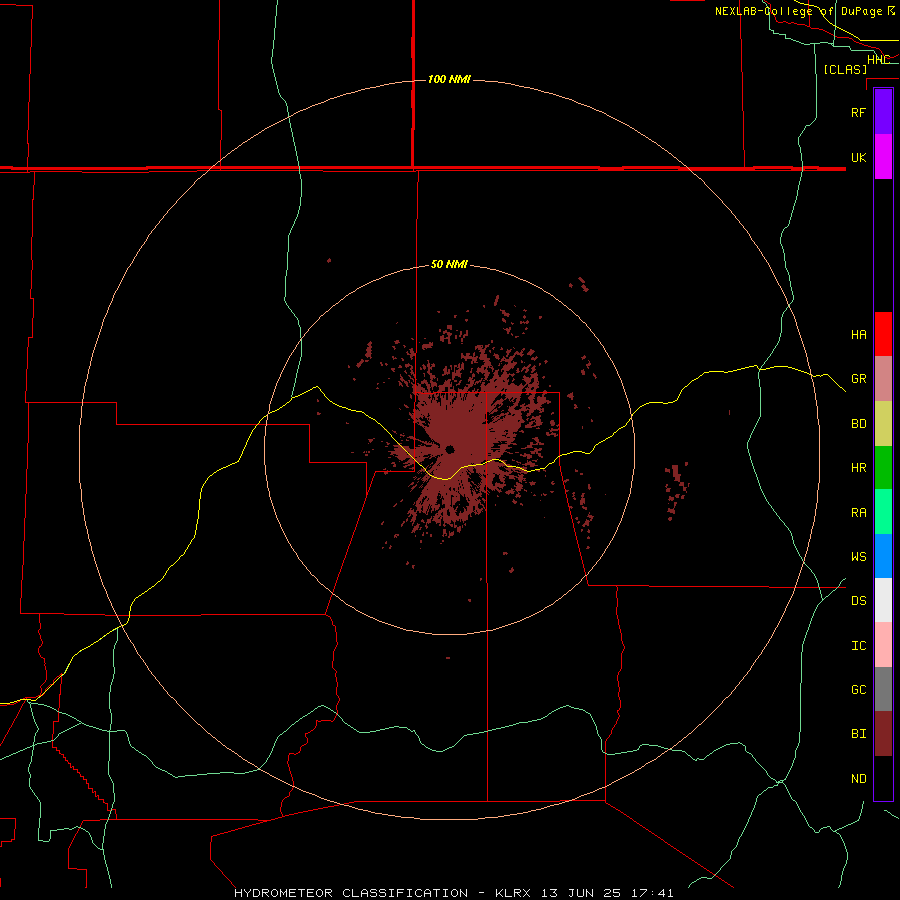The width and height of the screenshot is (900, 900).
Task: Click the biological echo cluster east of 50 NMI ring
Action: pos(677,491)
